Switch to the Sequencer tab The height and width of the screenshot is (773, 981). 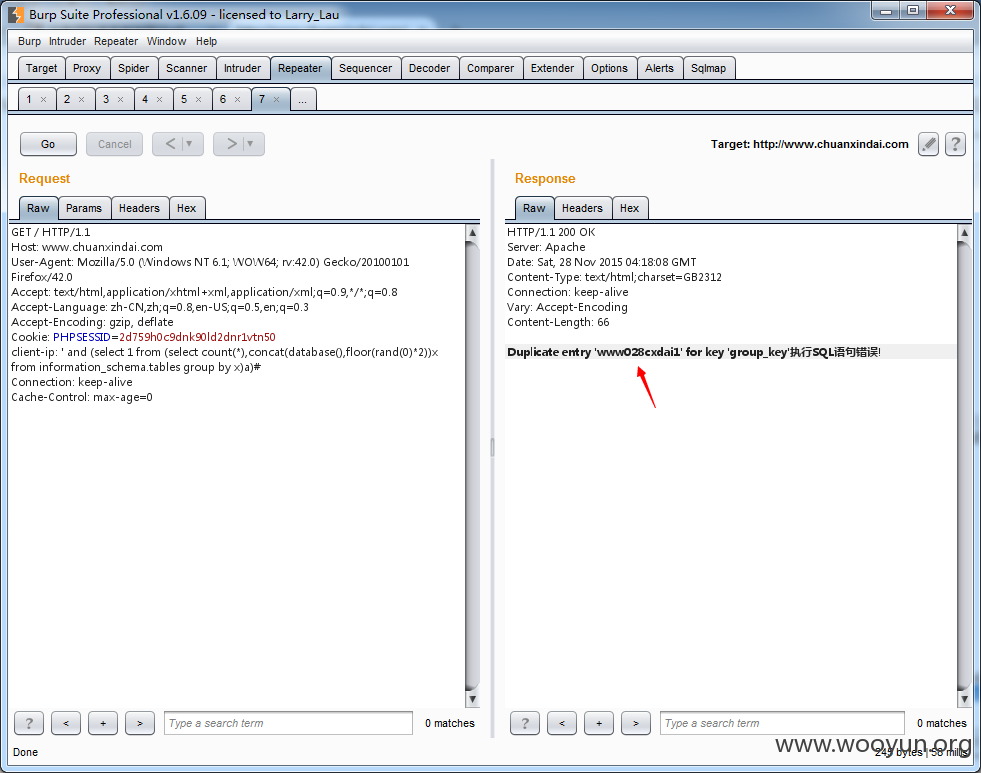click(x=365, y=68)
